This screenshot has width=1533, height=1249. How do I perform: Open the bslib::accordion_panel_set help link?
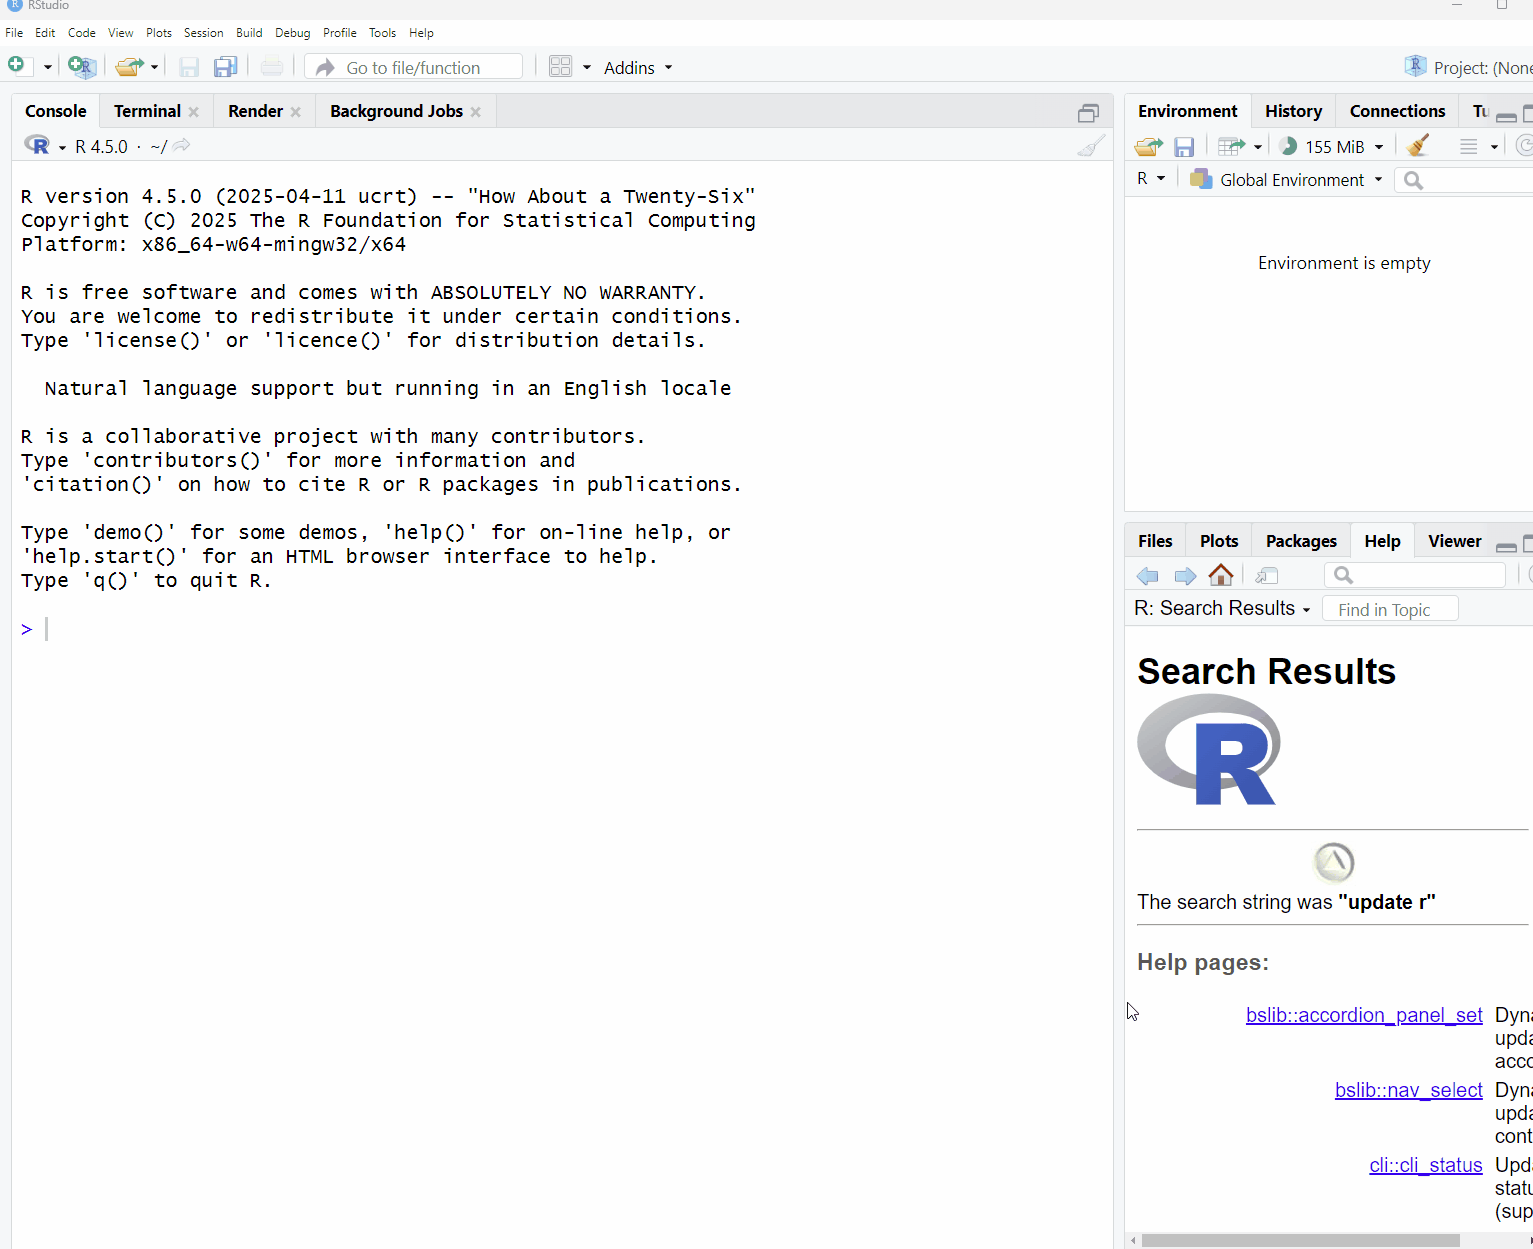click(1363, 1015)
